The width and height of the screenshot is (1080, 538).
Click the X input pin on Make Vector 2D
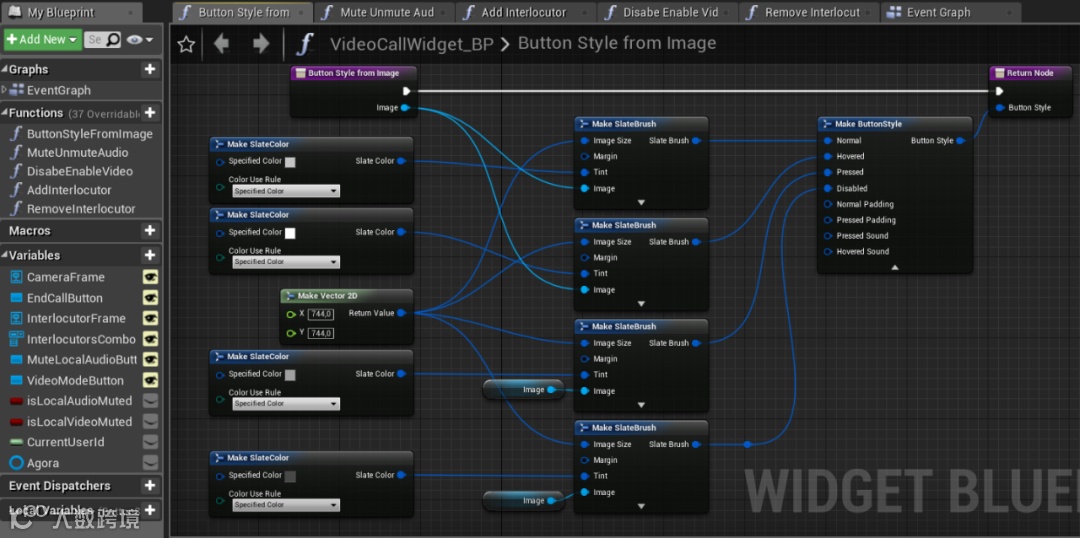(291, 313)
